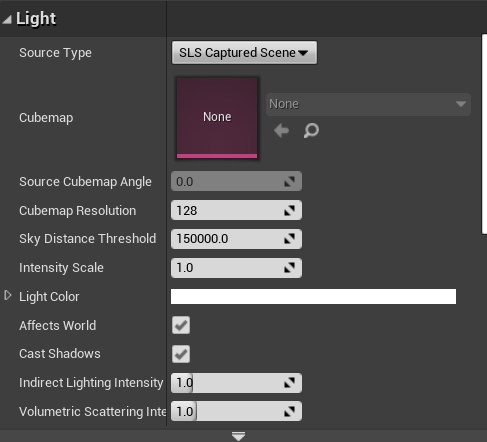
Task: Click spinner arrow on Cubemap Resolution field
Action: [289, 210]
